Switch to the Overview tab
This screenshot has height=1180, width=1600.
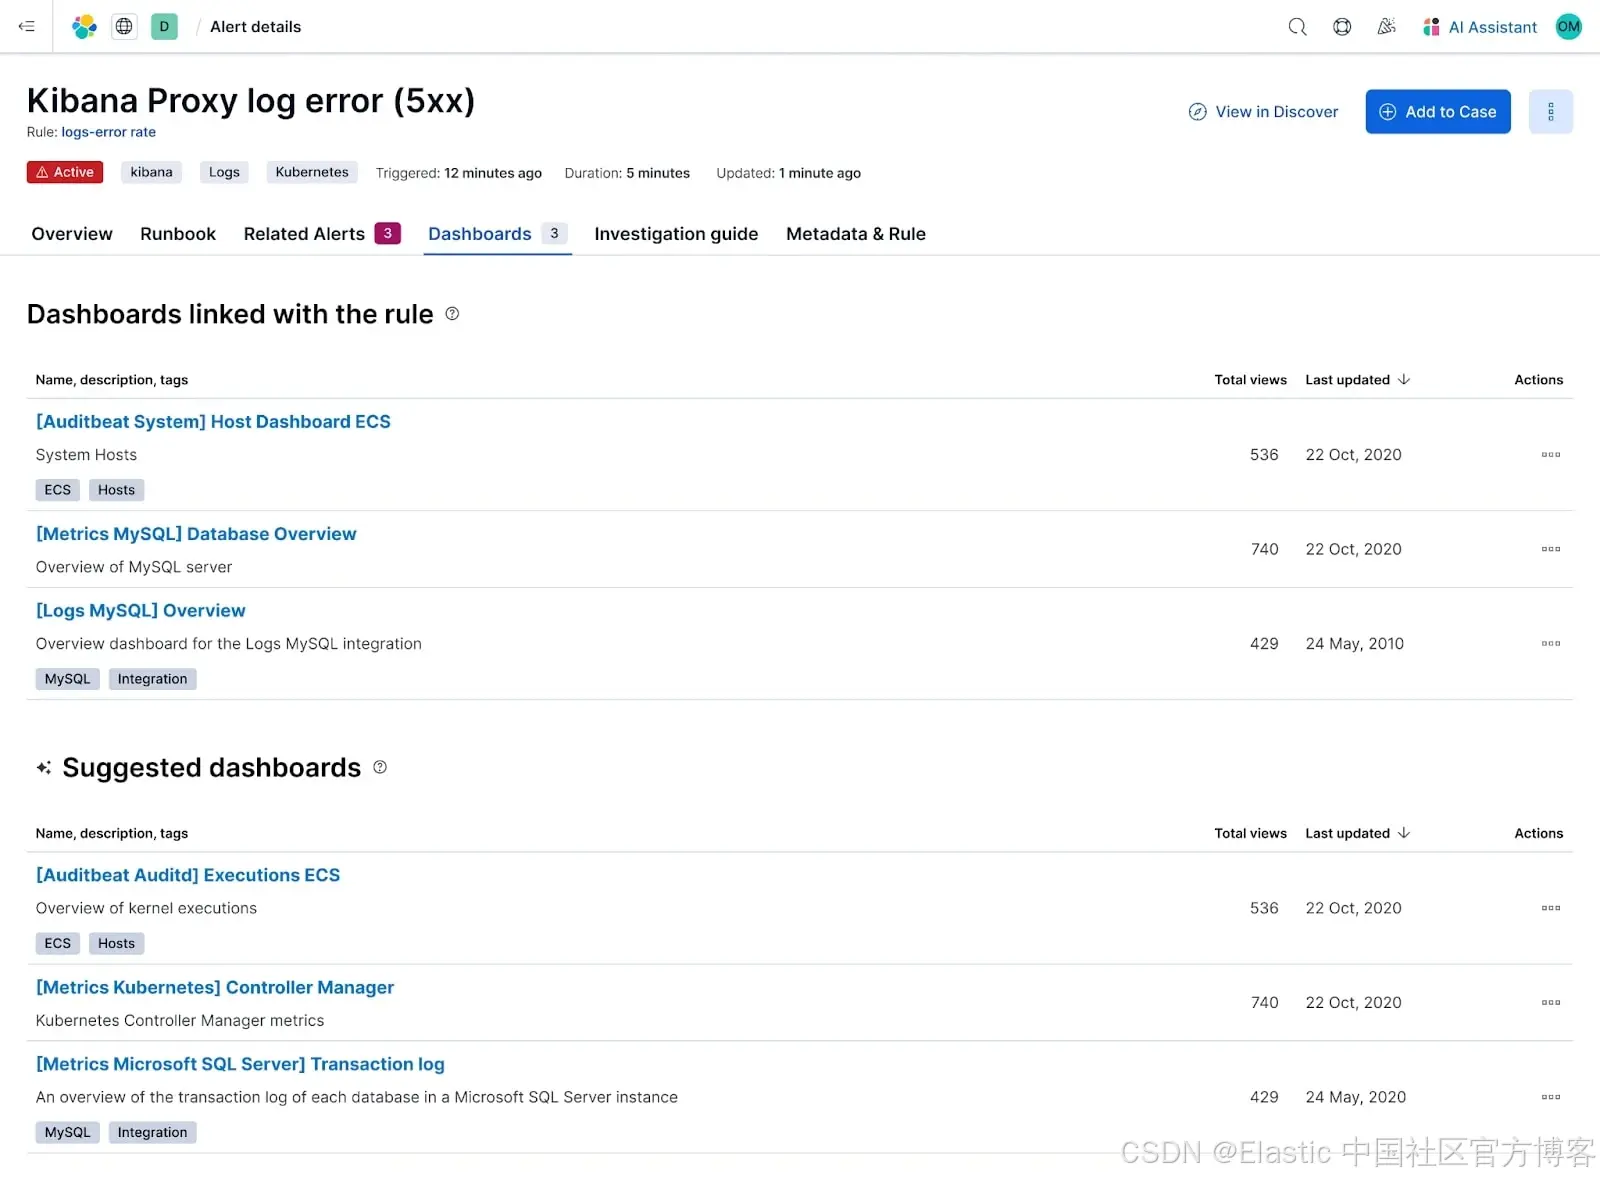point(72,234)
